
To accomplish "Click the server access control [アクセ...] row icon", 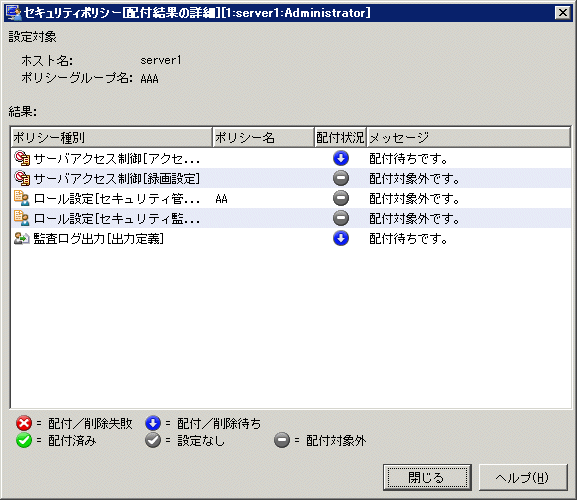I will tap(22, 158).
